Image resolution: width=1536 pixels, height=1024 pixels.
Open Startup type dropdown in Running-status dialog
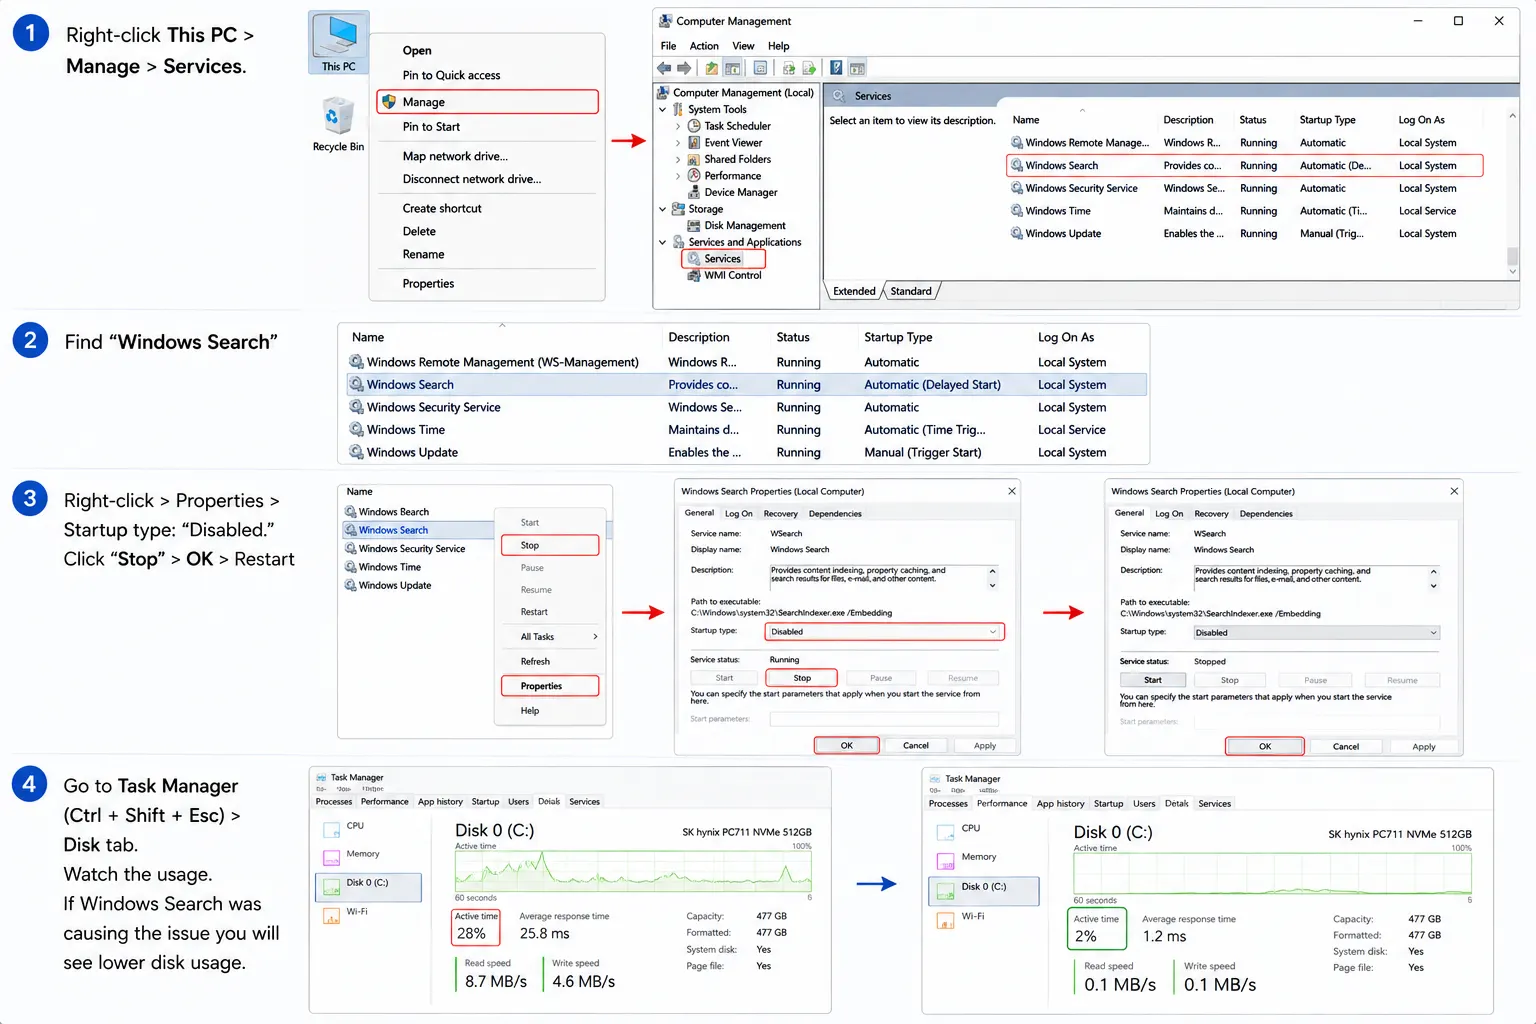[884, 632]
